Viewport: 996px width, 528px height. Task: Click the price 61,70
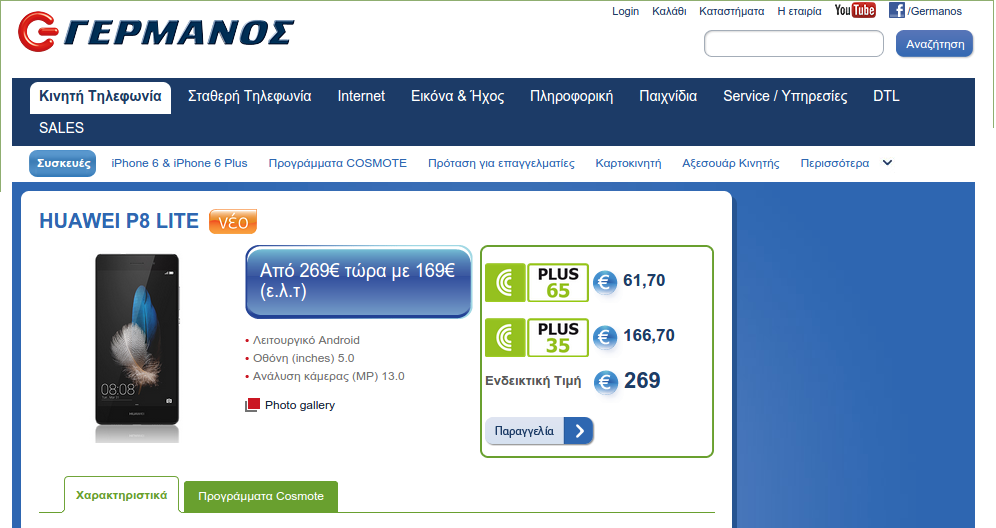[644, 280]
